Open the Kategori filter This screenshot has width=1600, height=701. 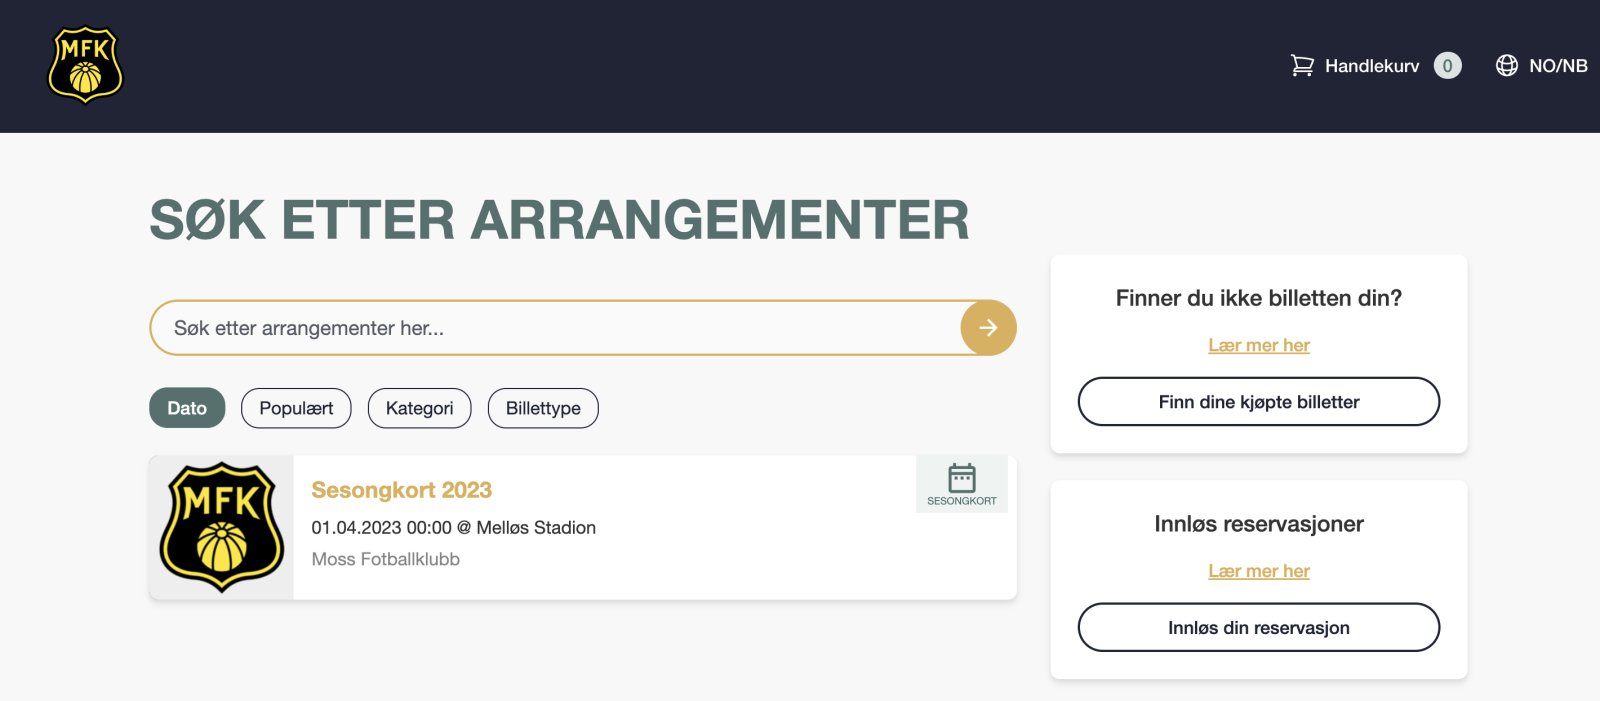pos(419,408)
